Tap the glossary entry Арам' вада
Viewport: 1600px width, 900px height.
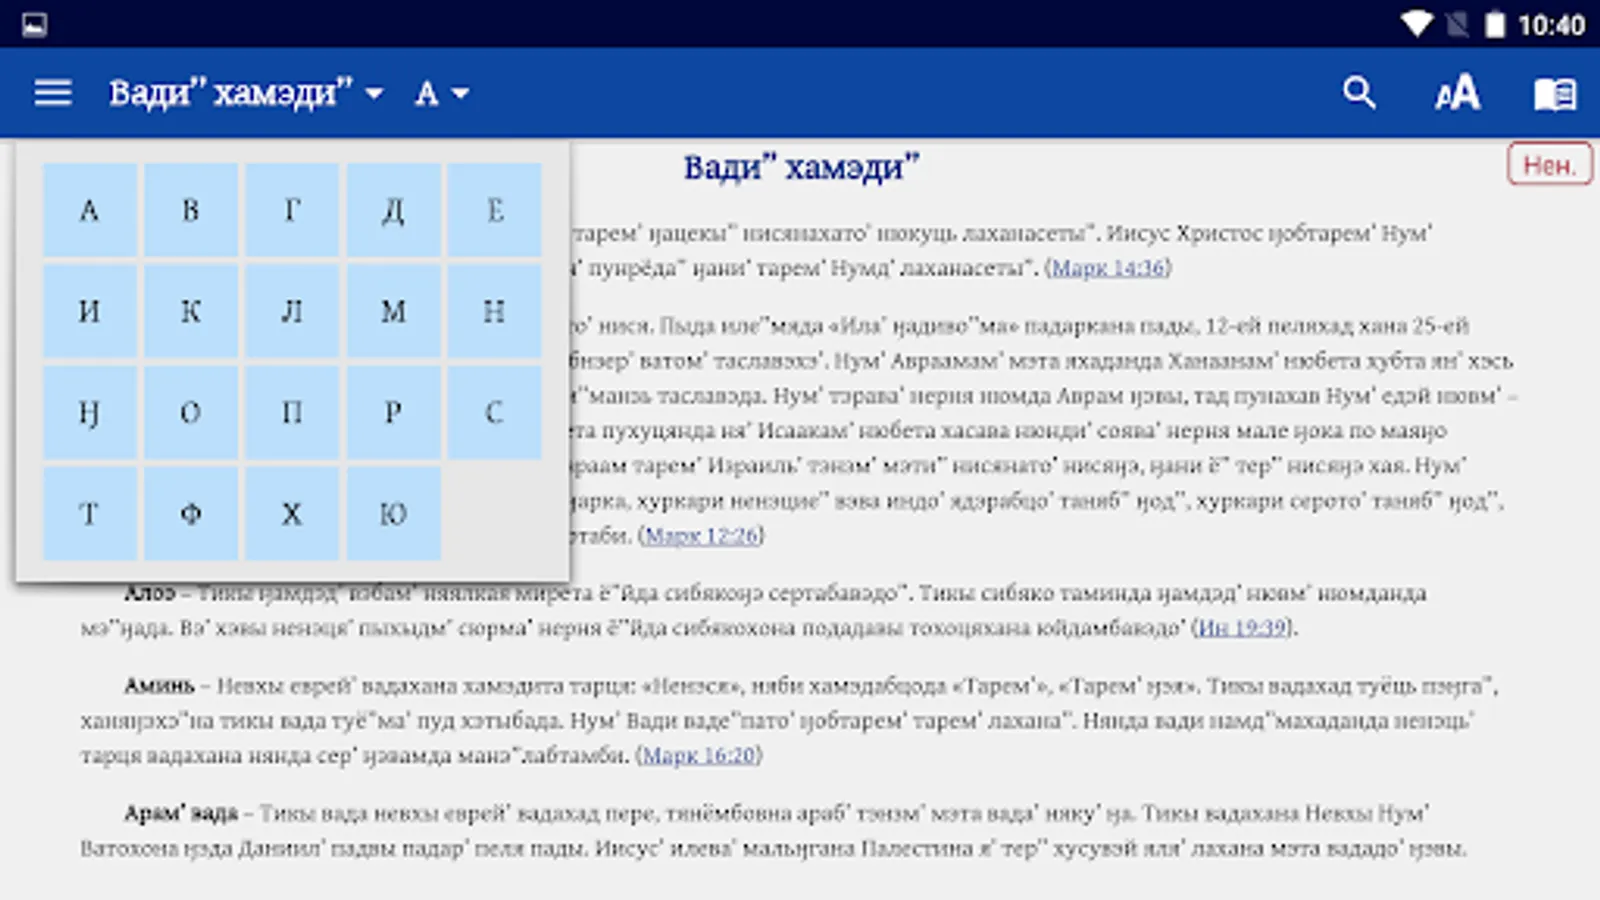(x=181, y=814)
